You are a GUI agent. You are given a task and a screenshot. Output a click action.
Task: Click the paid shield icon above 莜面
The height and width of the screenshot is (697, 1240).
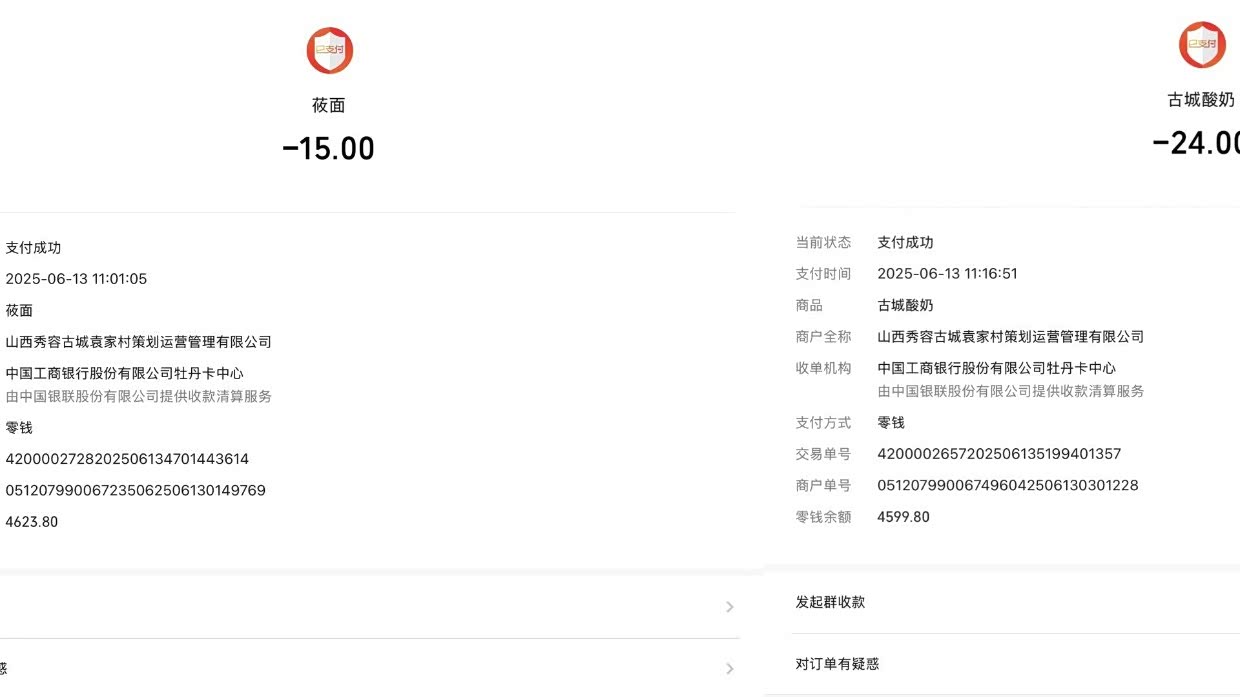click(x=329, y=51)
